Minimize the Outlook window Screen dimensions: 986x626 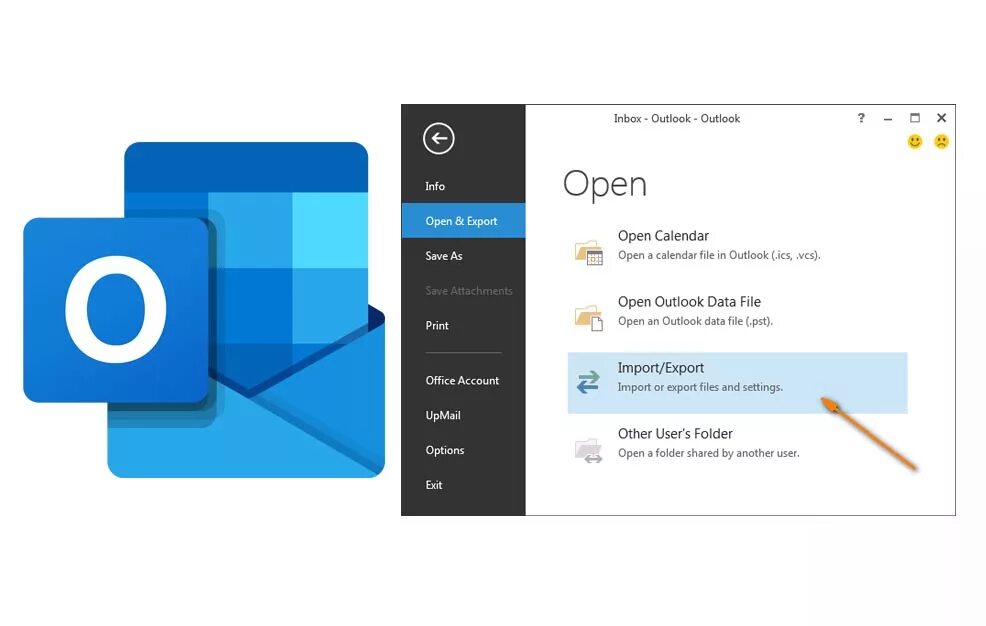[x=888, y=118]
